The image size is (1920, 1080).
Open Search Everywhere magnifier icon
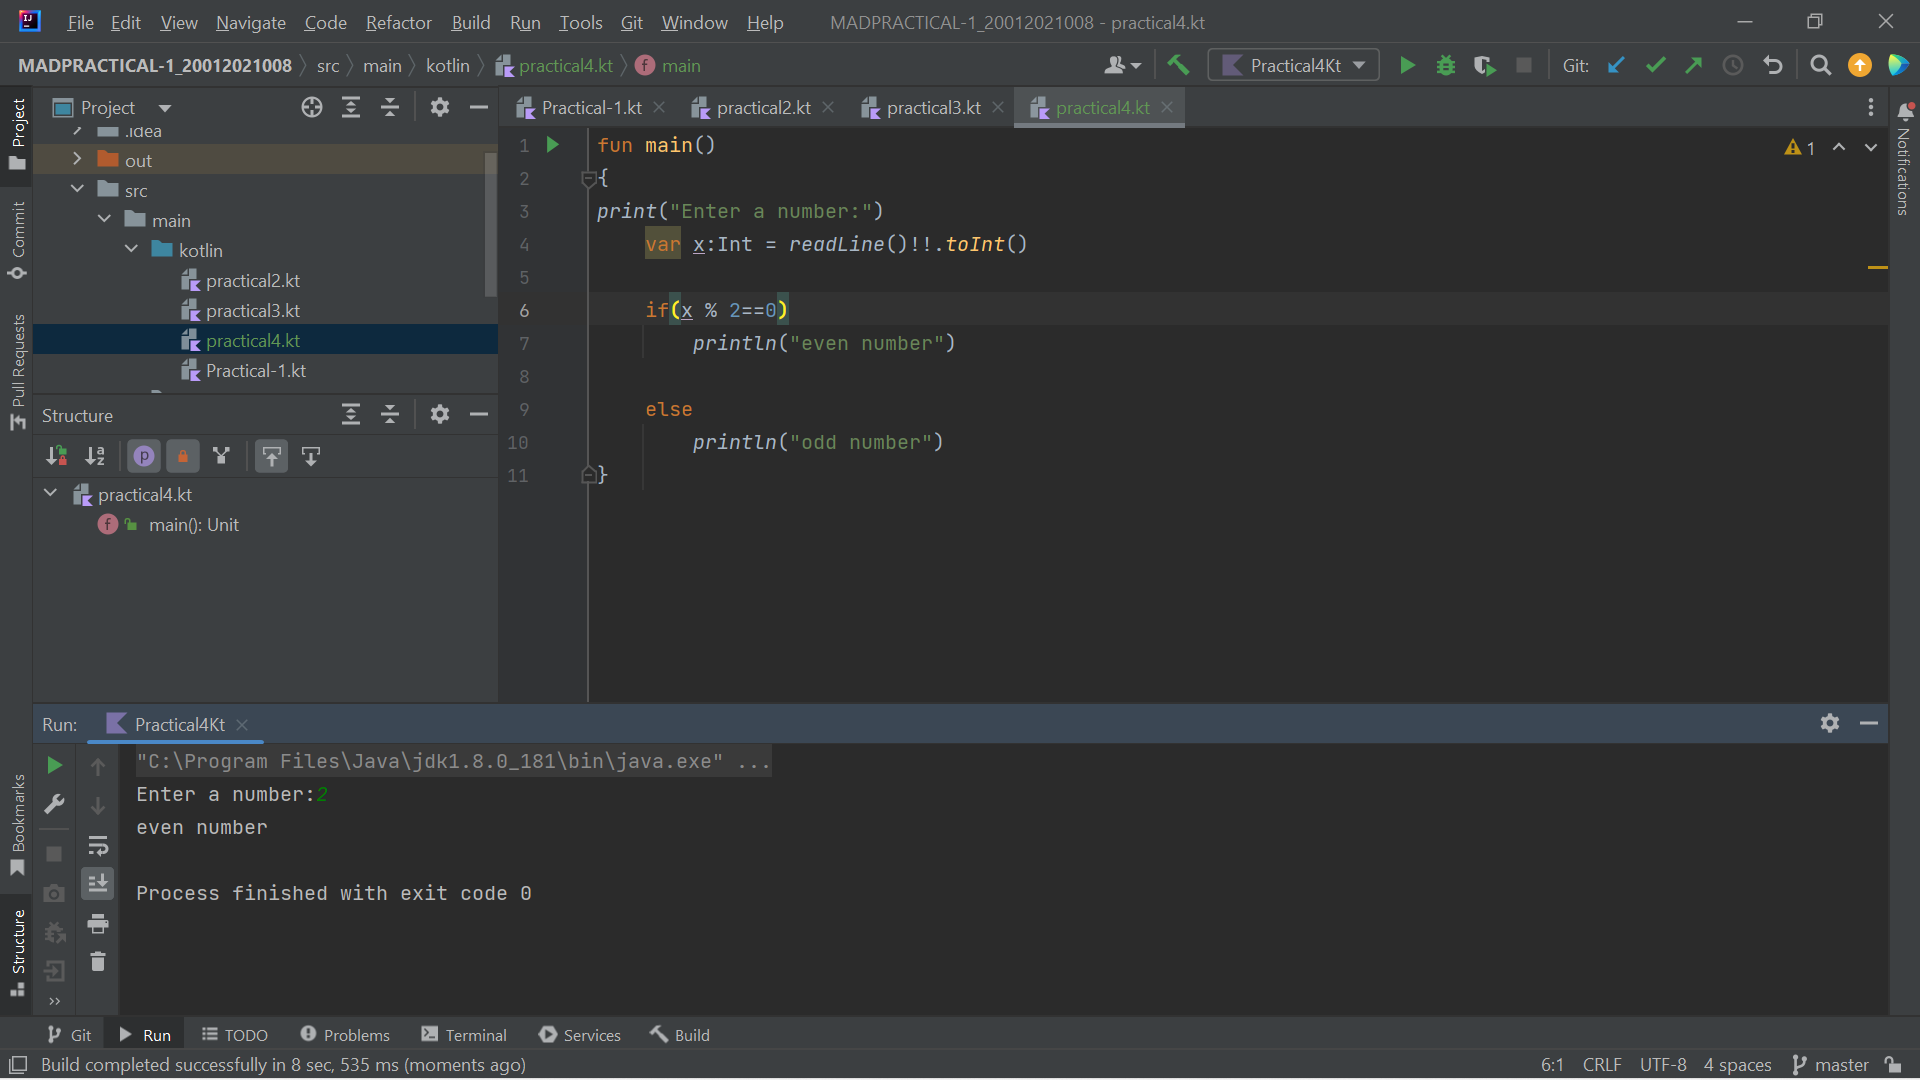[1821, 66]
